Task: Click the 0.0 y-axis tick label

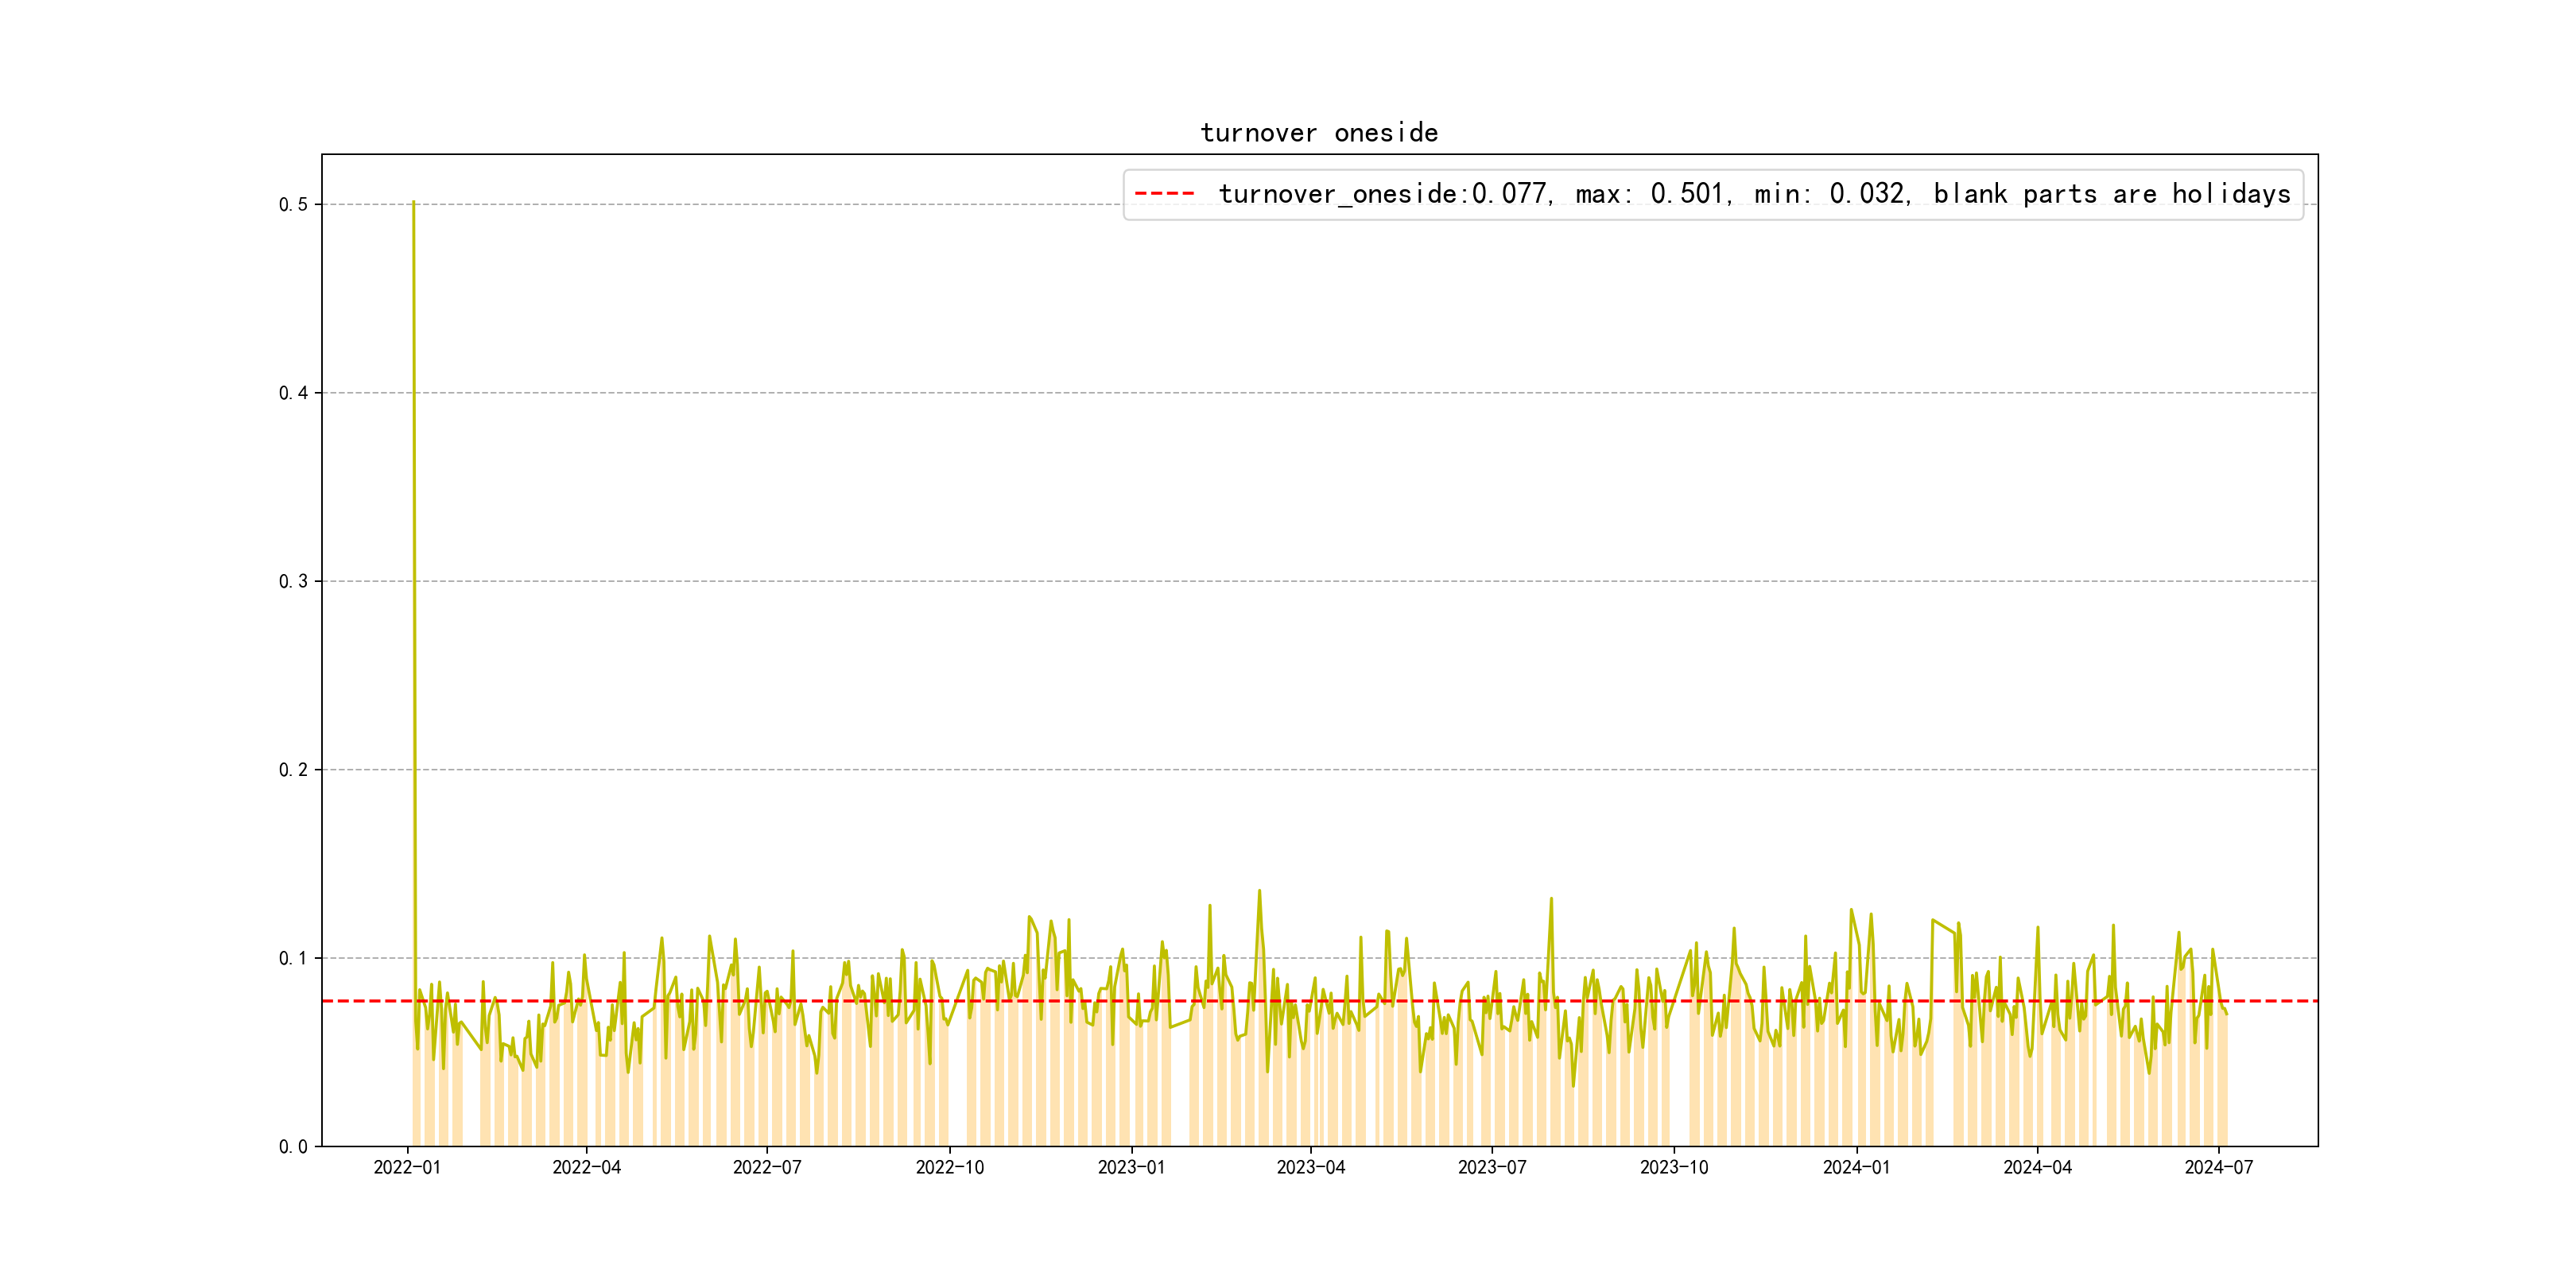Action: 293,1147
